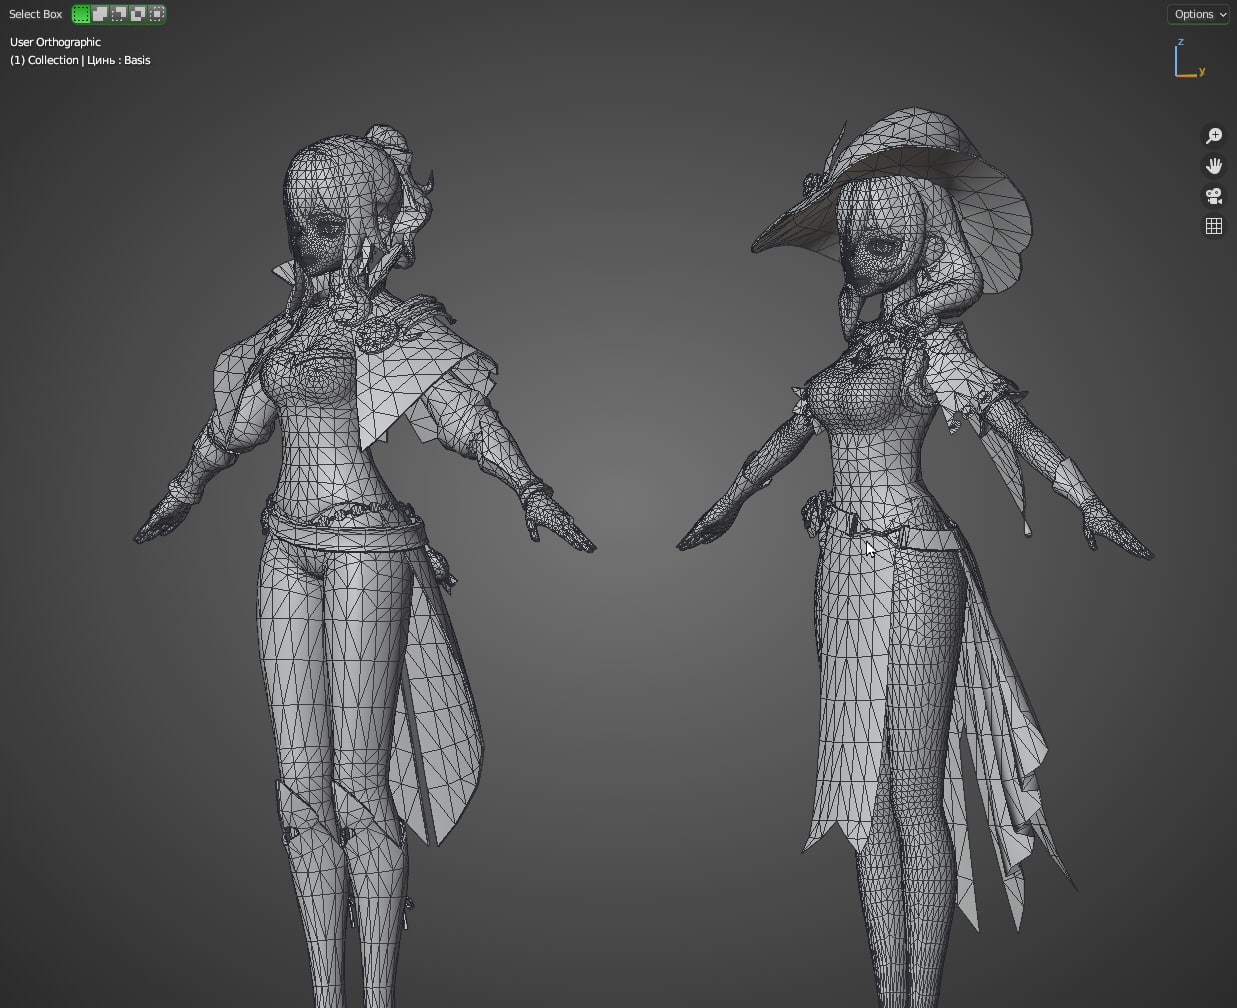Choose the 'Intersect selection' mode icon
Screen dimensions: 1237x1008
coord(157,14)
